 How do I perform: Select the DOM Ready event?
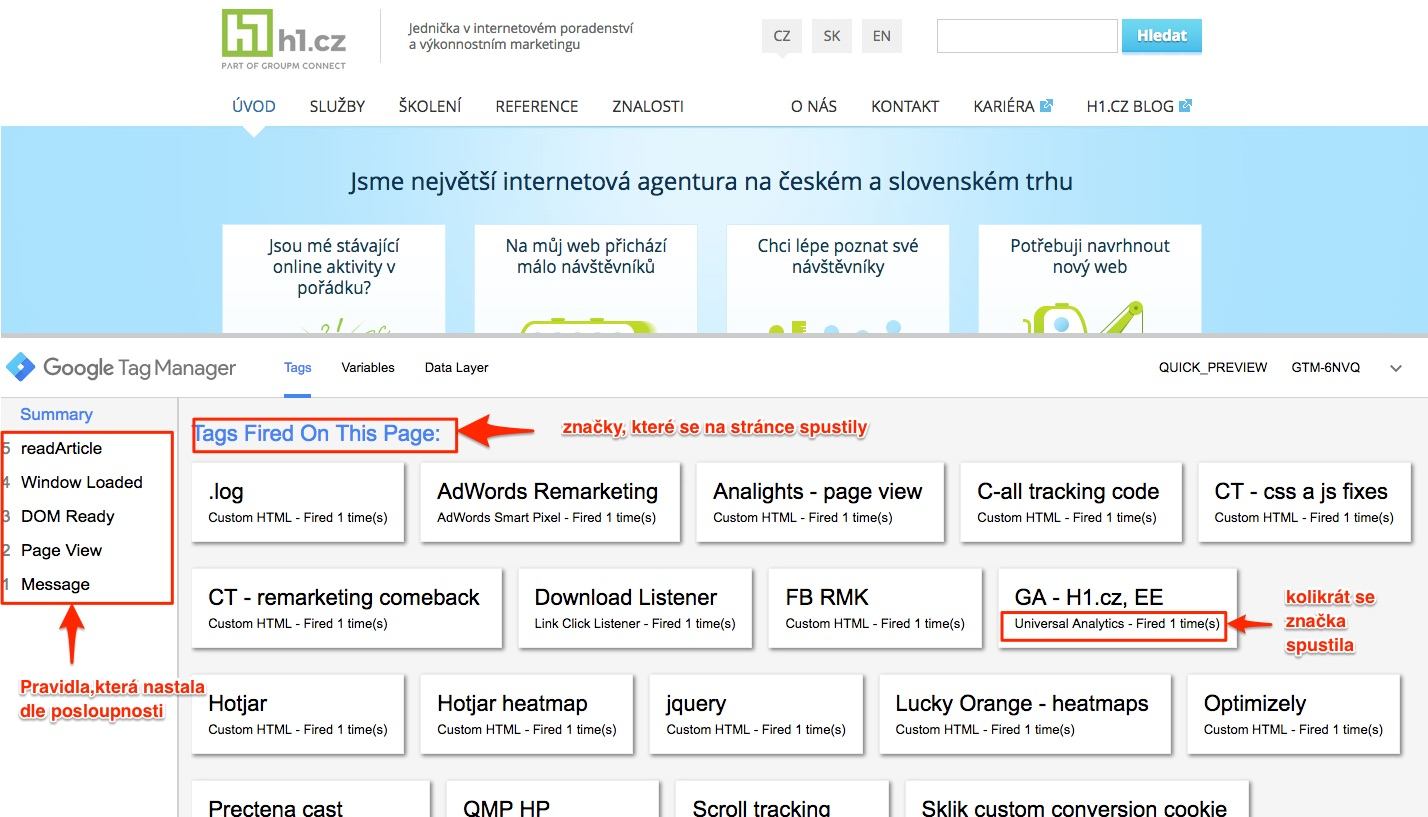68,516
